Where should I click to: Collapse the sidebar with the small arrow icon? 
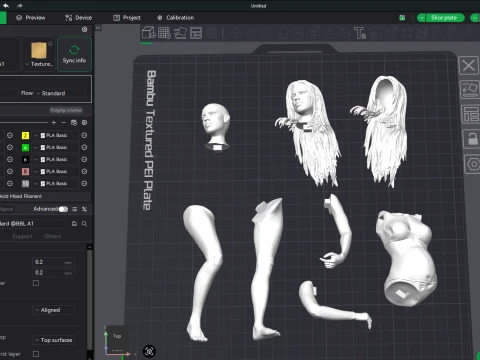98,28
